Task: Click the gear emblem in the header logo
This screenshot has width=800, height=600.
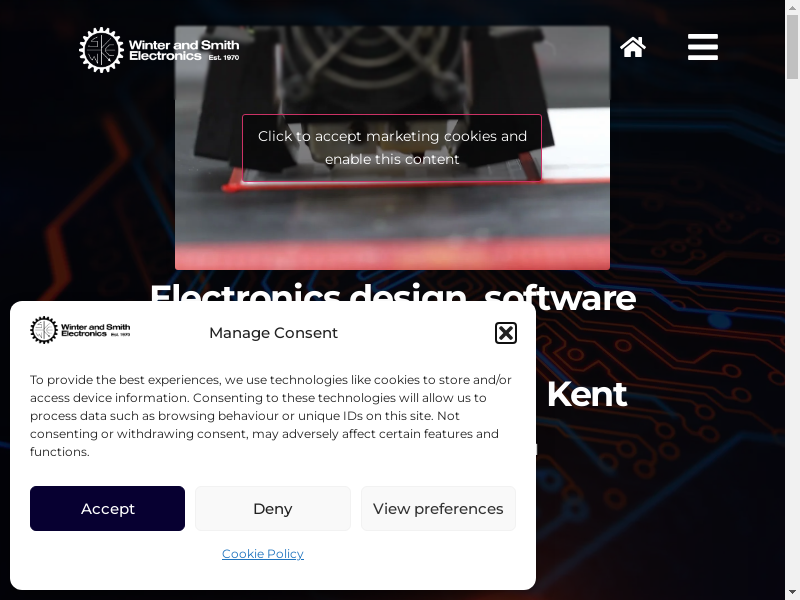Action: pyautogui.click(x=101, y=49)
